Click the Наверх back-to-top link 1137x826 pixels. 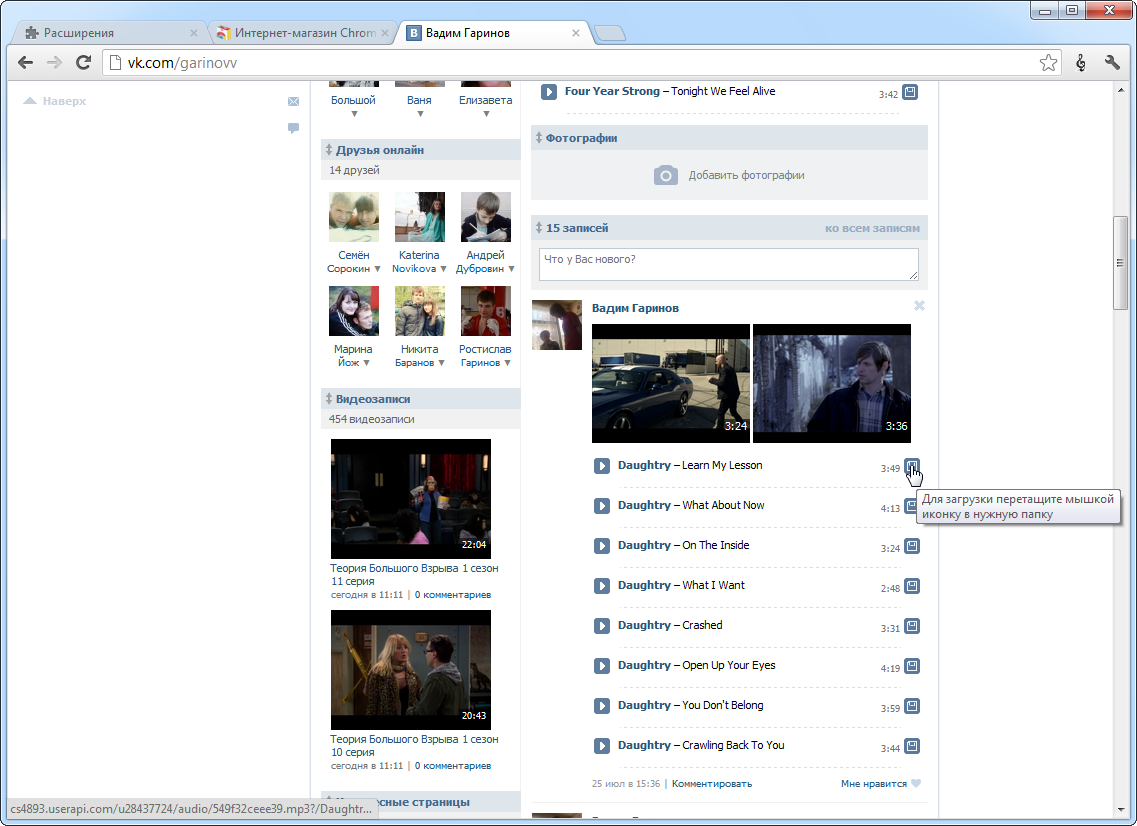pos(55,101)
